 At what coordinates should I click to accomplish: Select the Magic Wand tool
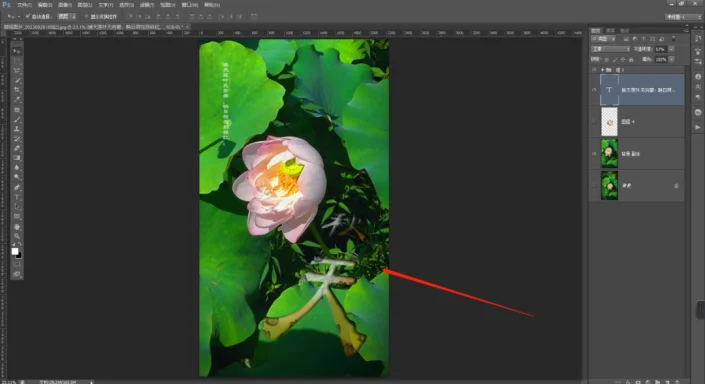click(x=17, y=80)
